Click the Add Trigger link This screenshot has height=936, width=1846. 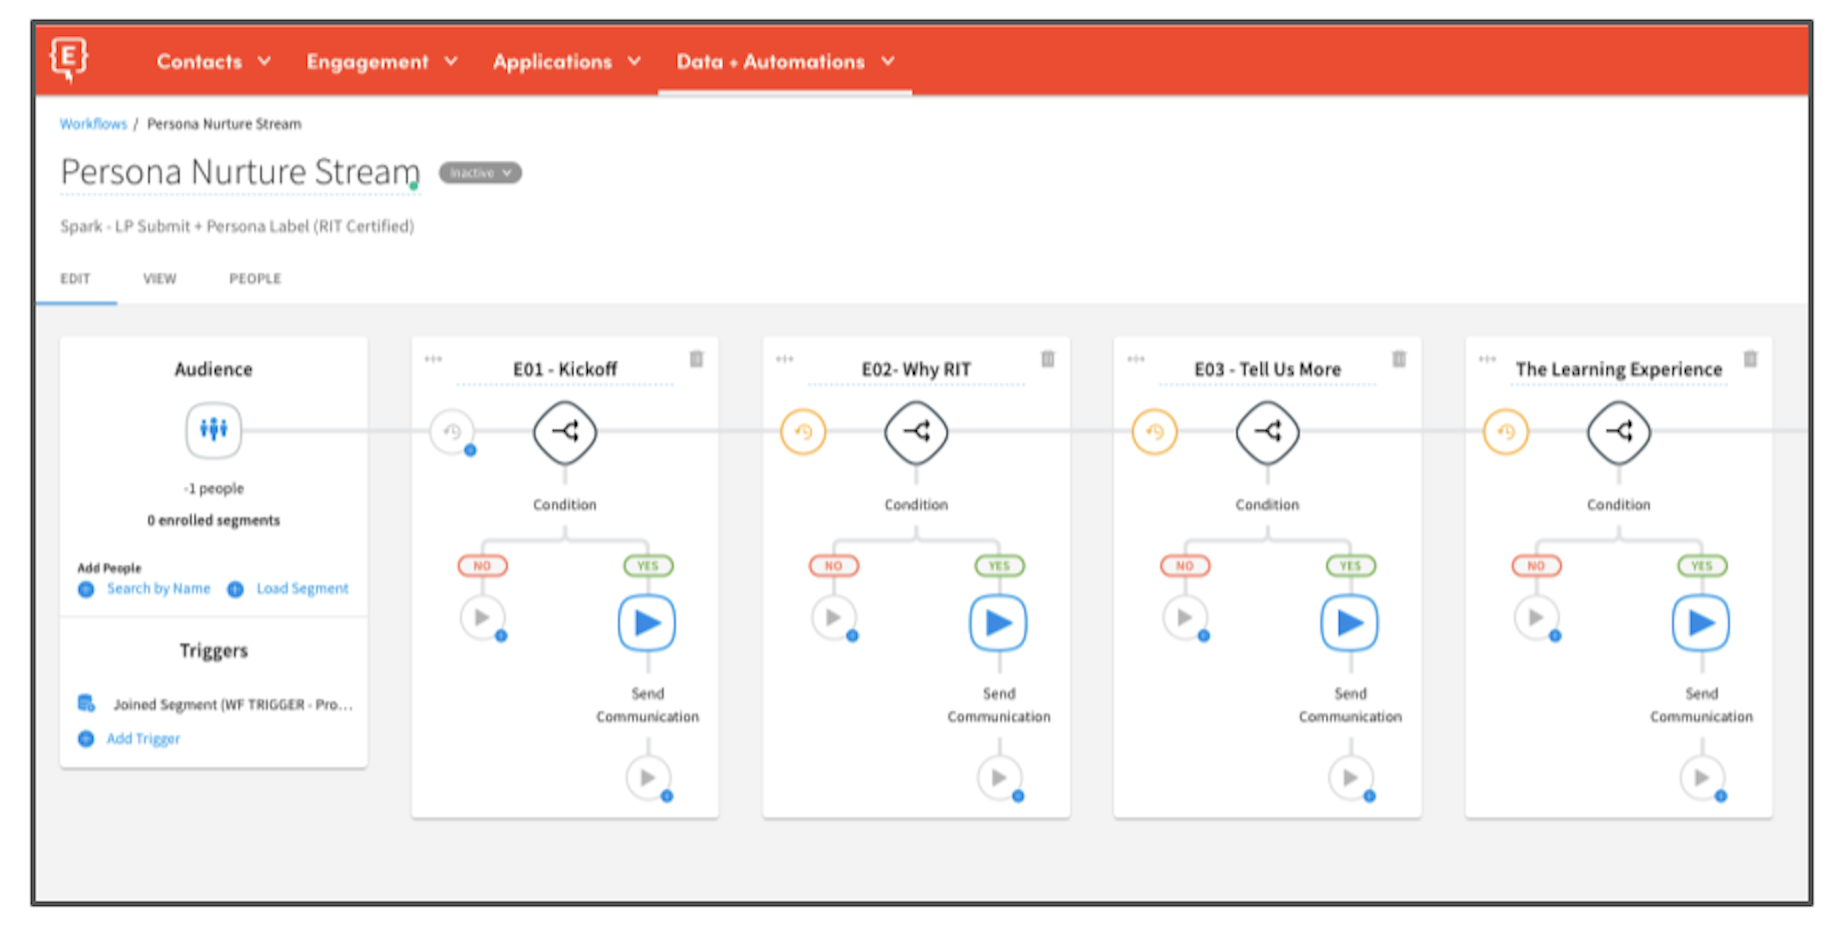(141, 738)
